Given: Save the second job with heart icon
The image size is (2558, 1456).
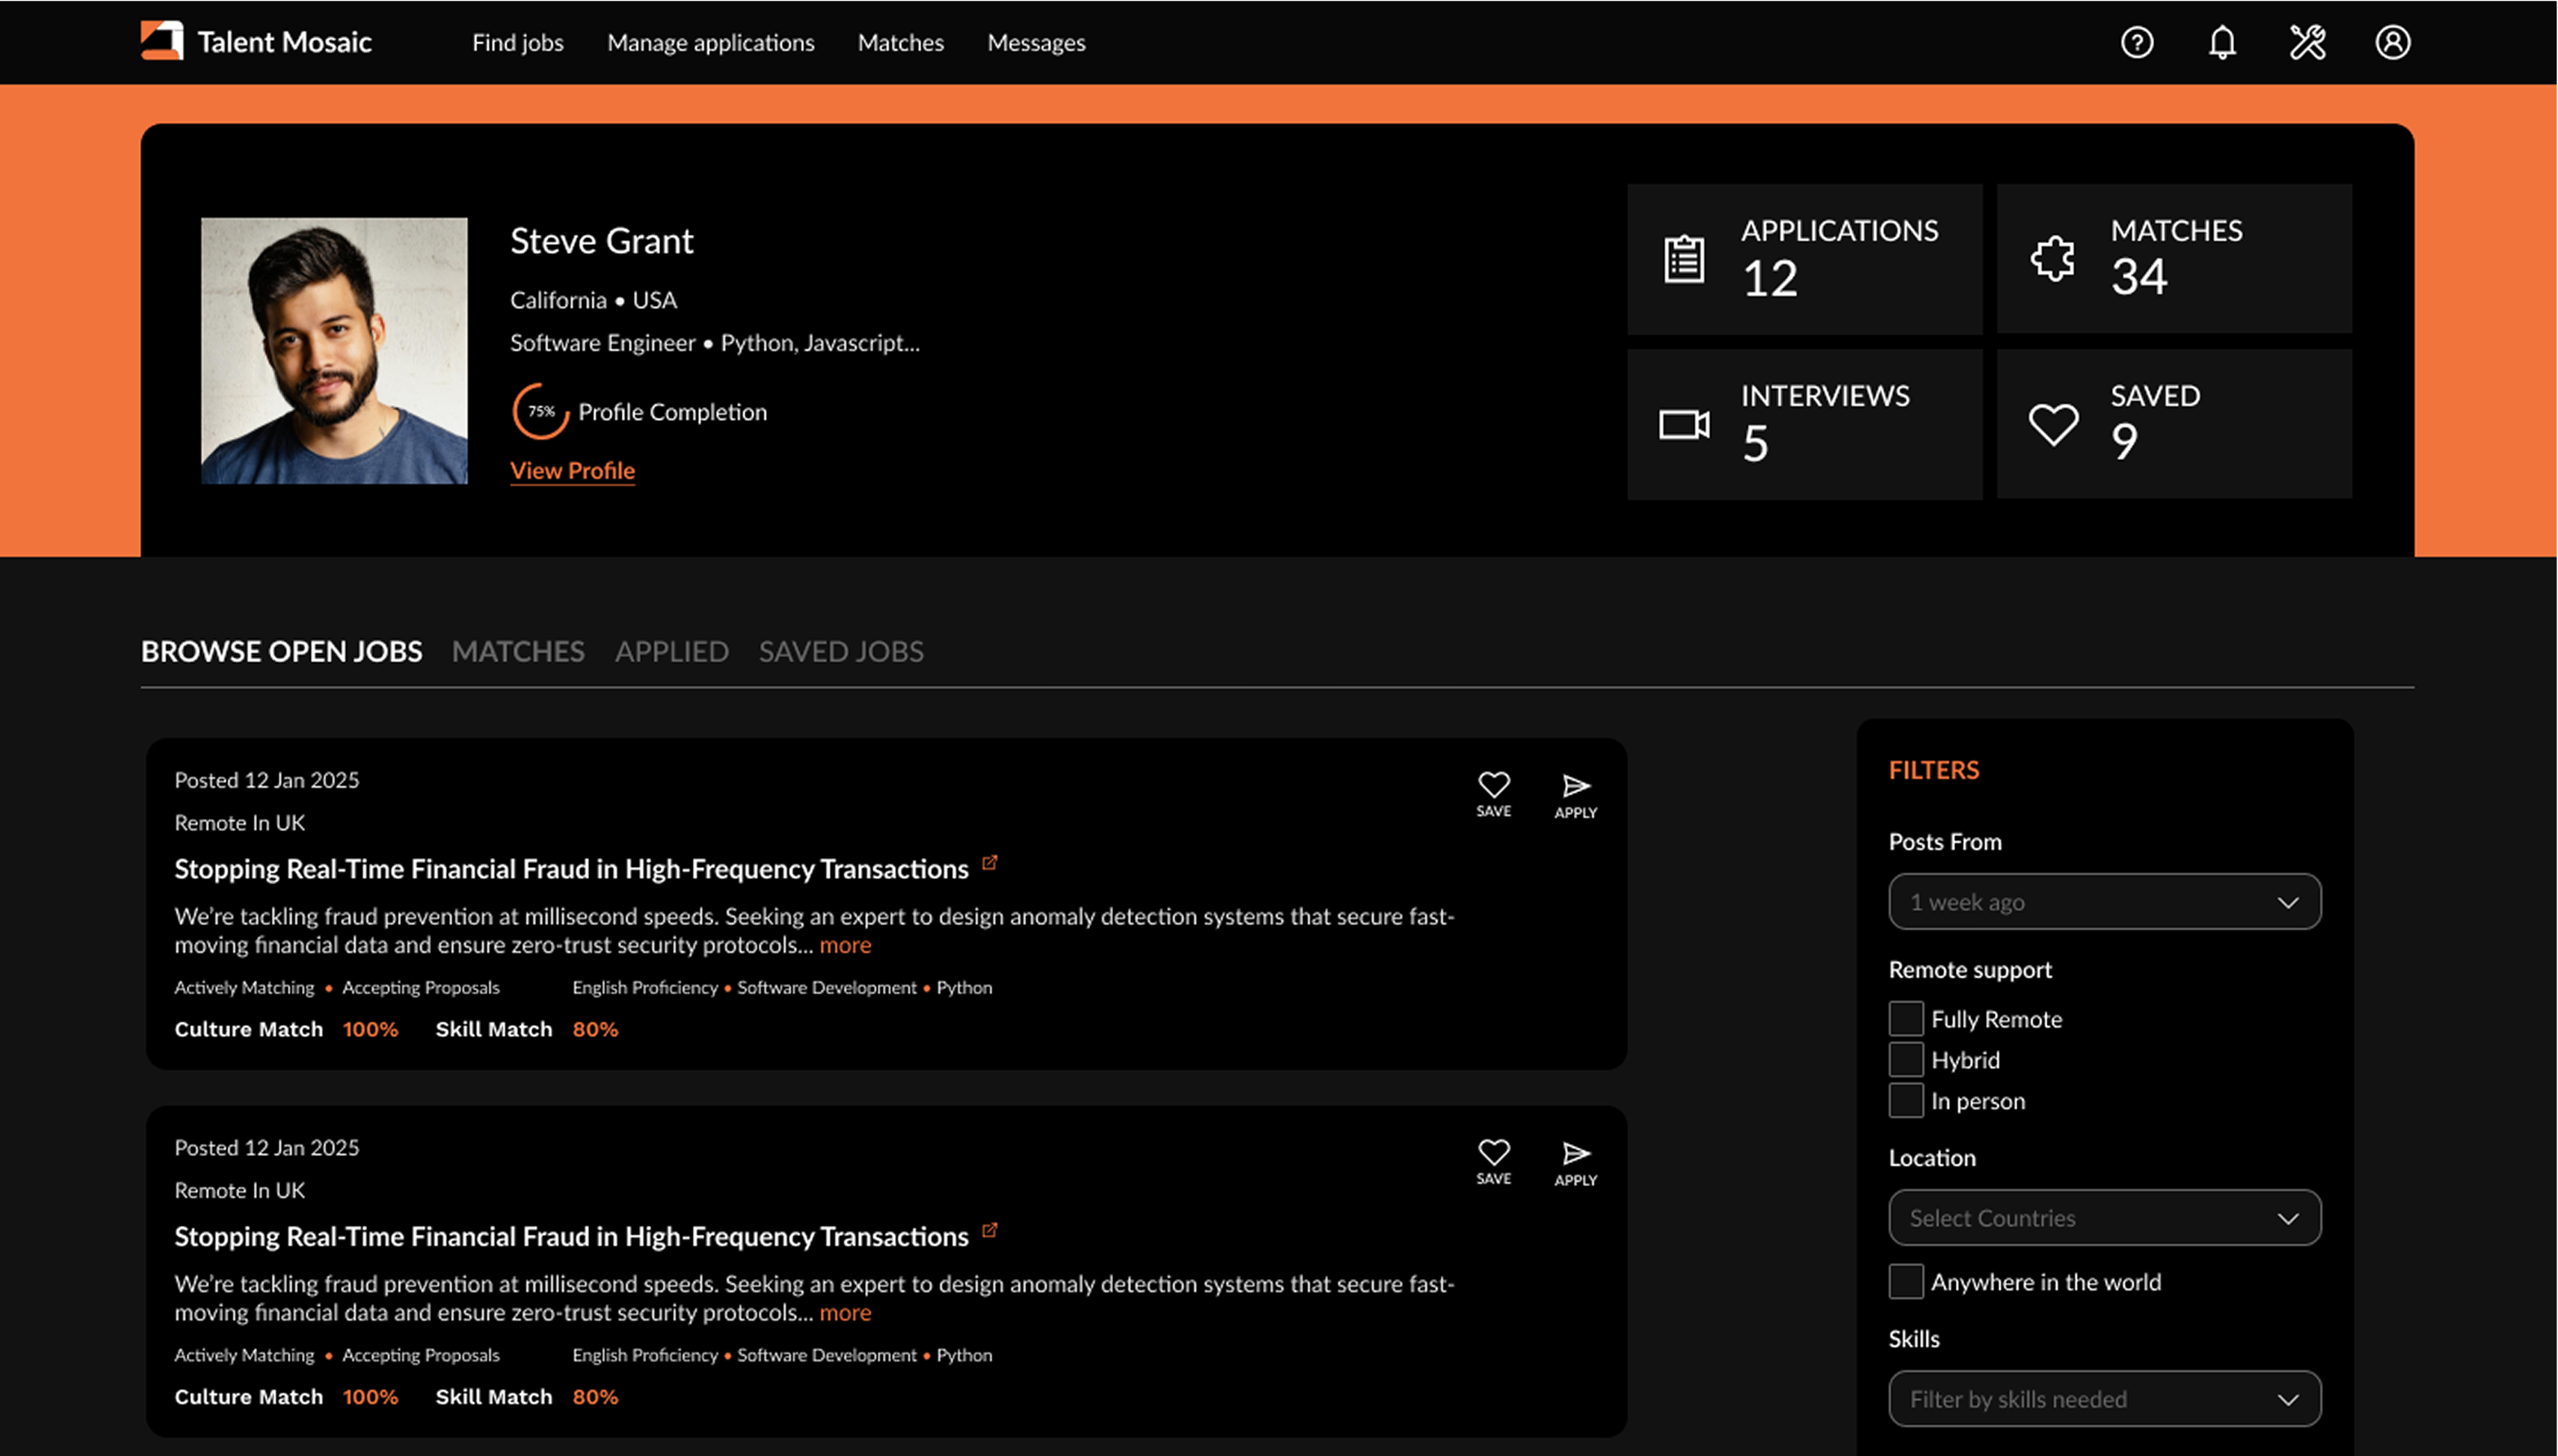Looking at the screenshot, I should [1493, 1152].
